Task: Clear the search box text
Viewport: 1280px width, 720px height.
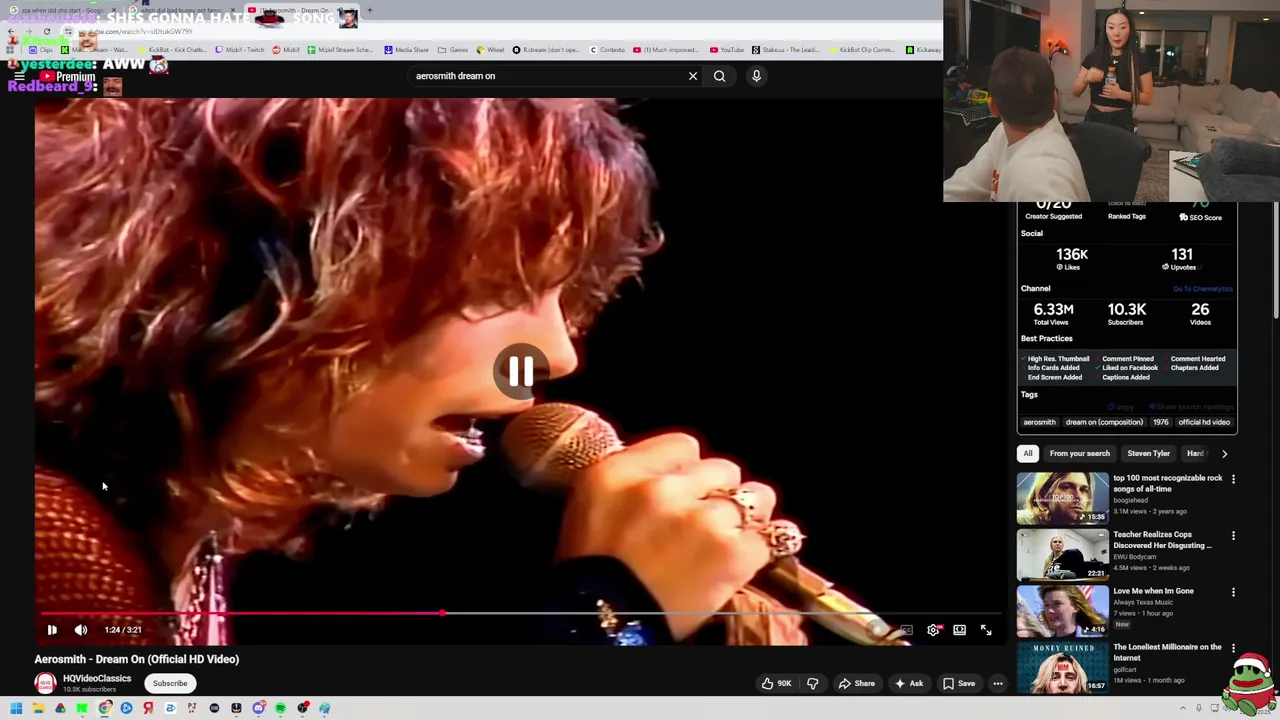Action: (x=692, y=76)
